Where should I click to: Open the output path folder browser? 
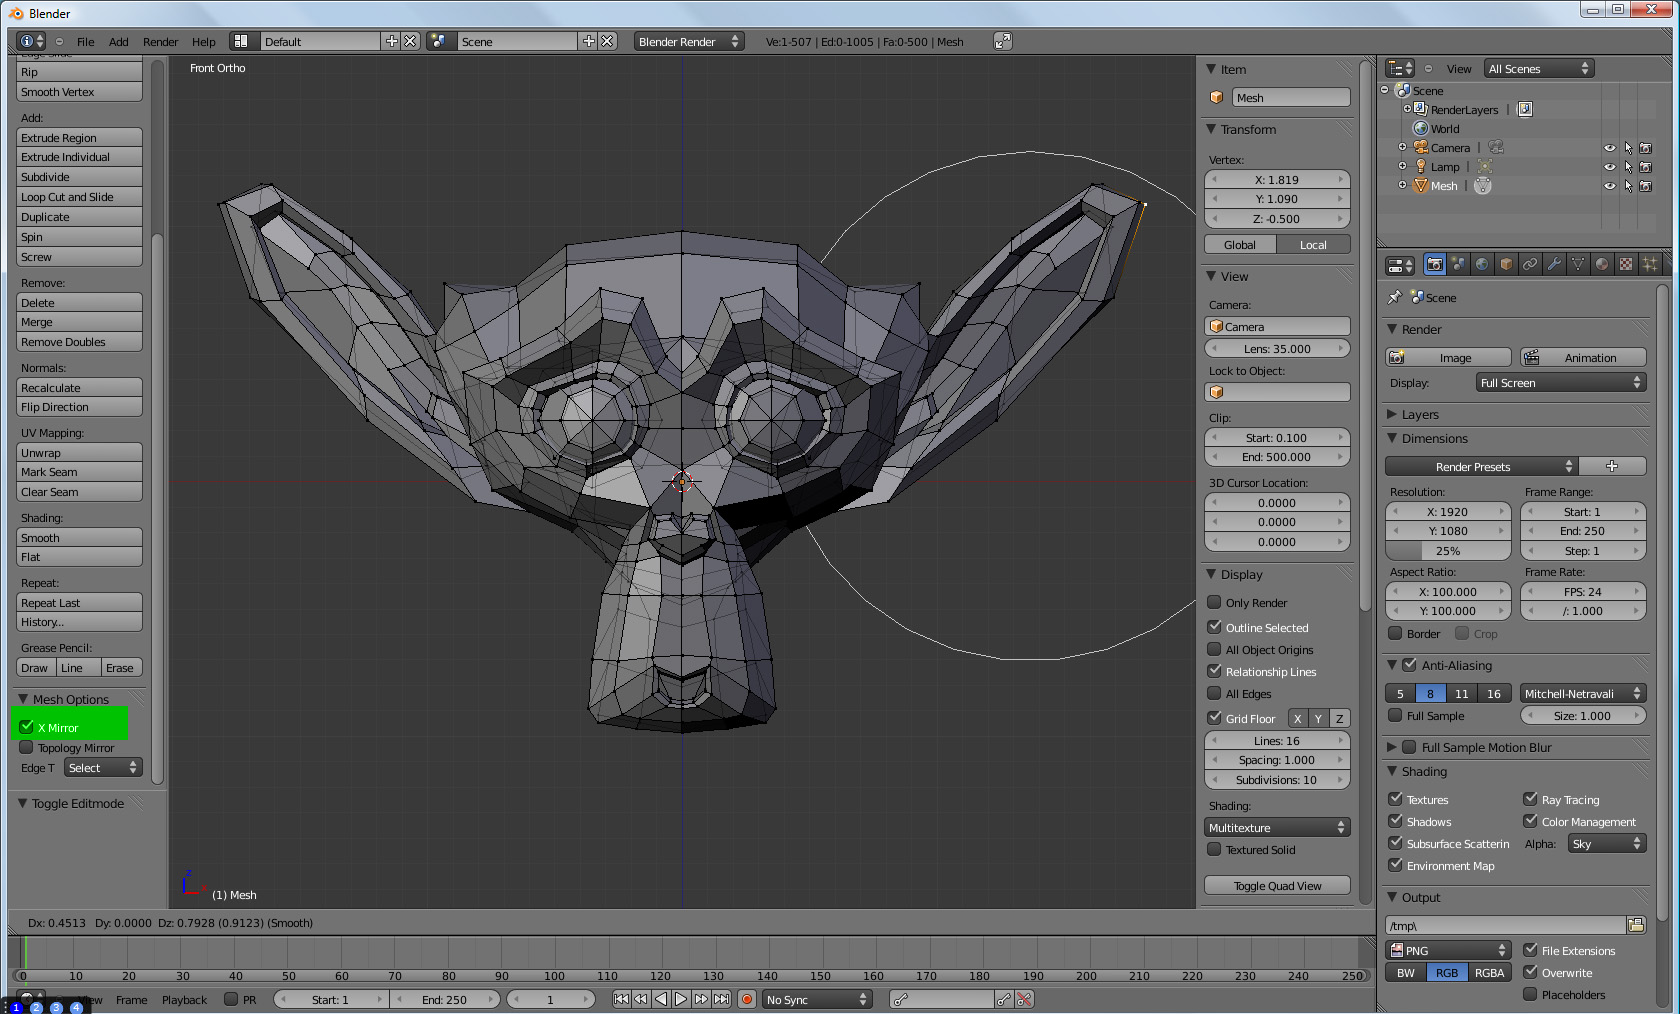[1636, 925]
